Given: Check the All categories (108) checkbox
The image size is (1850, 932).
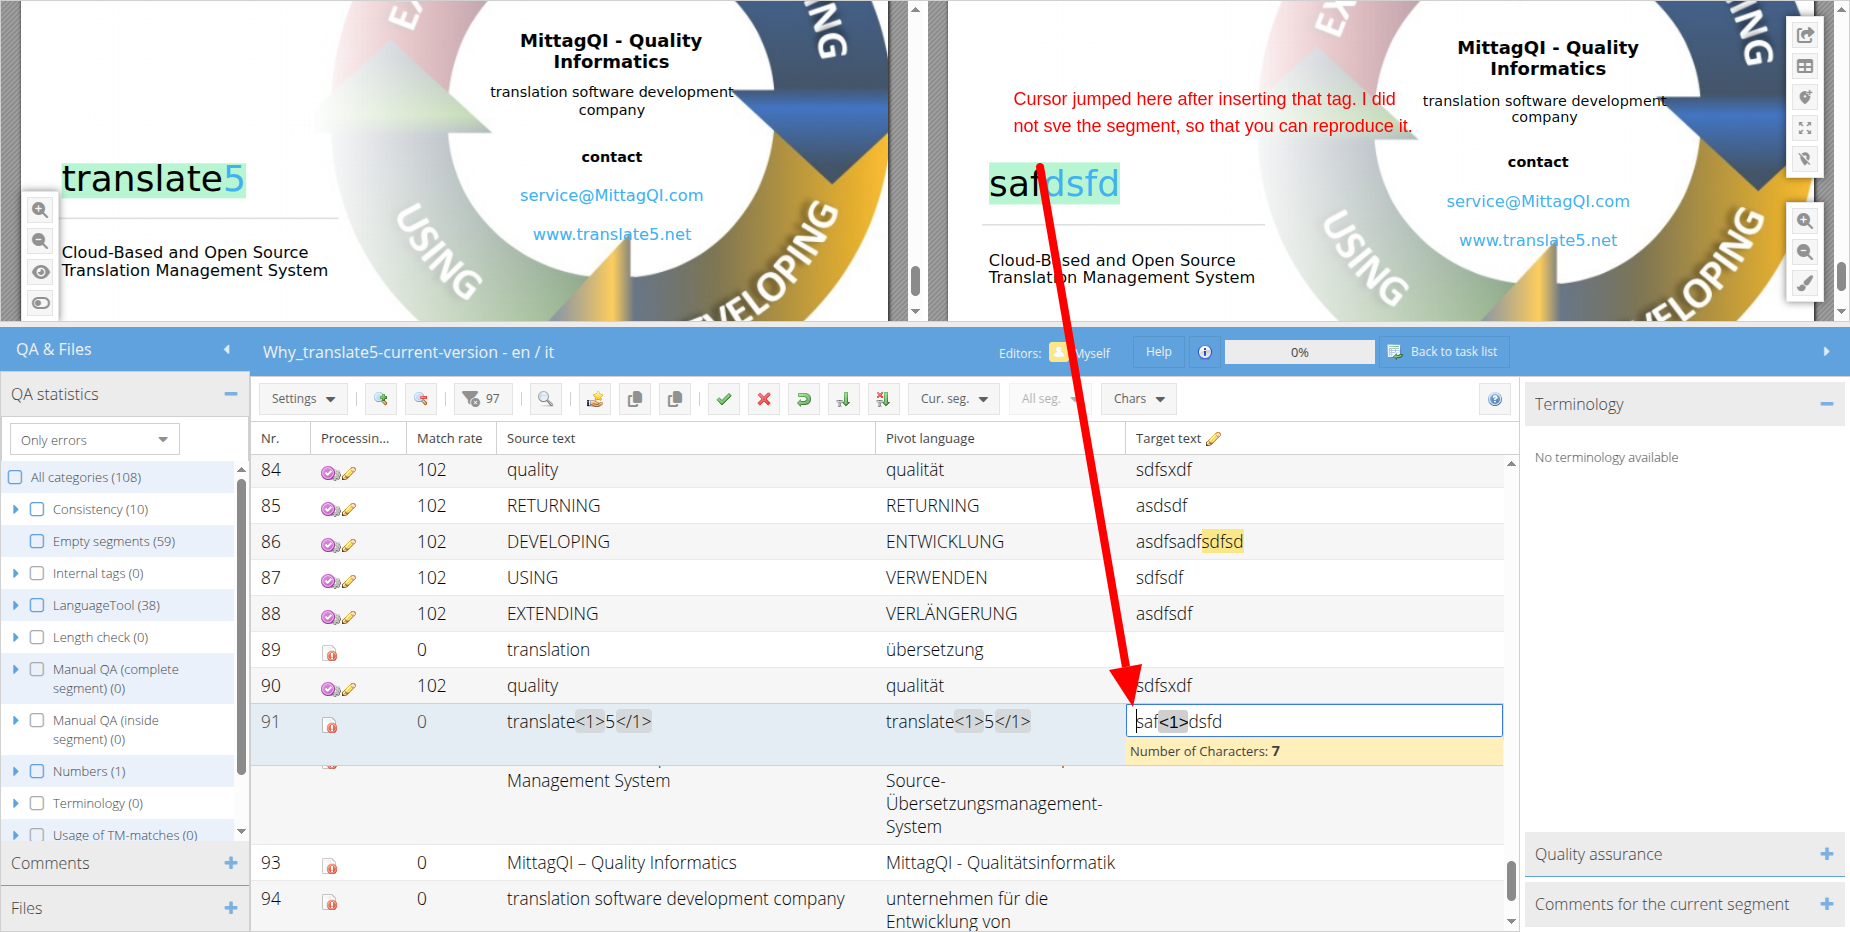Looking at the screenshot, I should click(16, 478).
